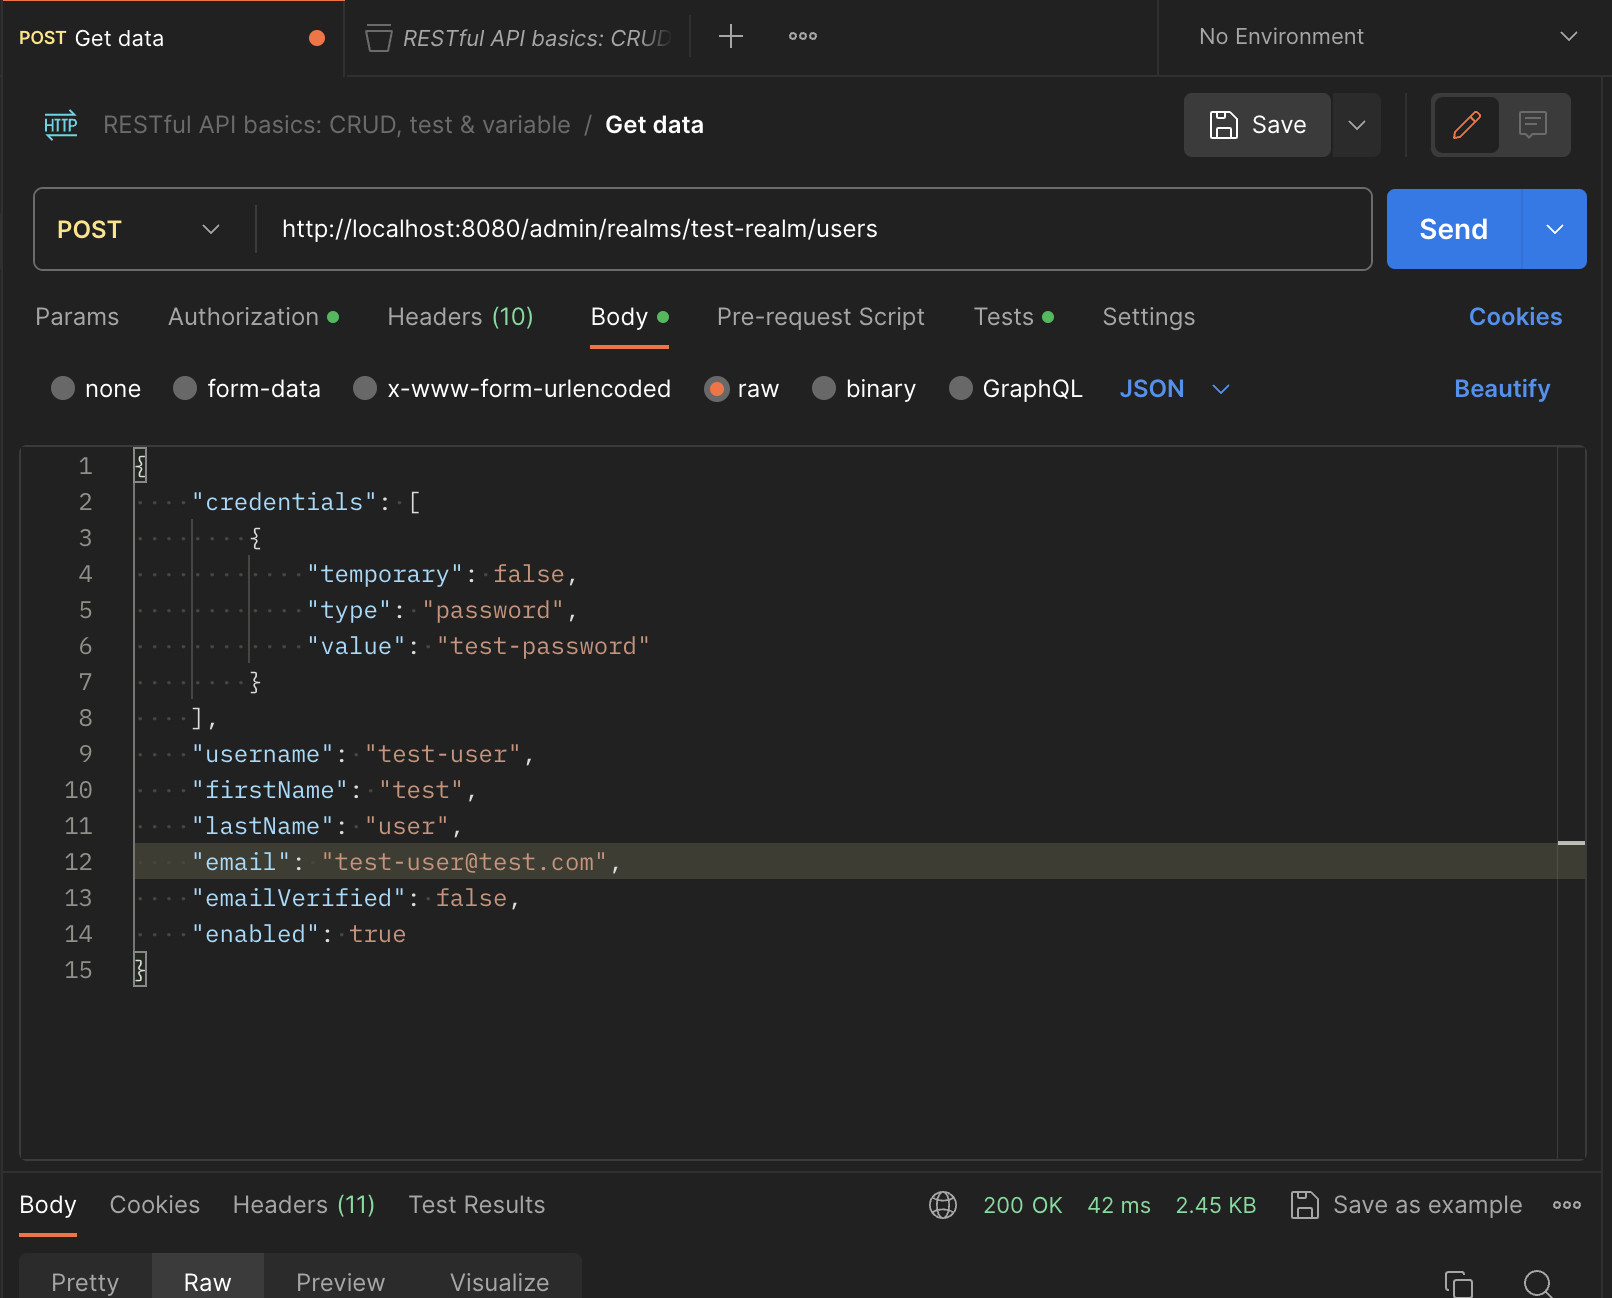The width and height of the screenshot is (1612, 1298).
Task: Open the No Environment dropdown
Action: (x=1381, y=36)
